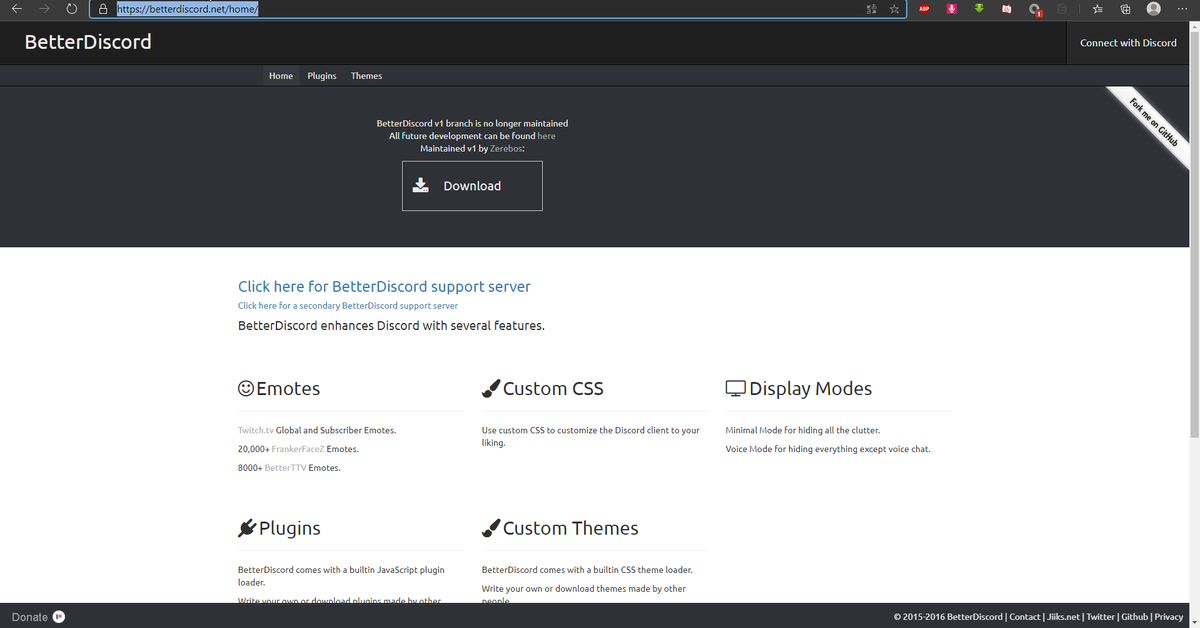Click '© 2015-2016 BetterDiscord' copyright text
Screen dimensions: 1200x628
[948, 617]
